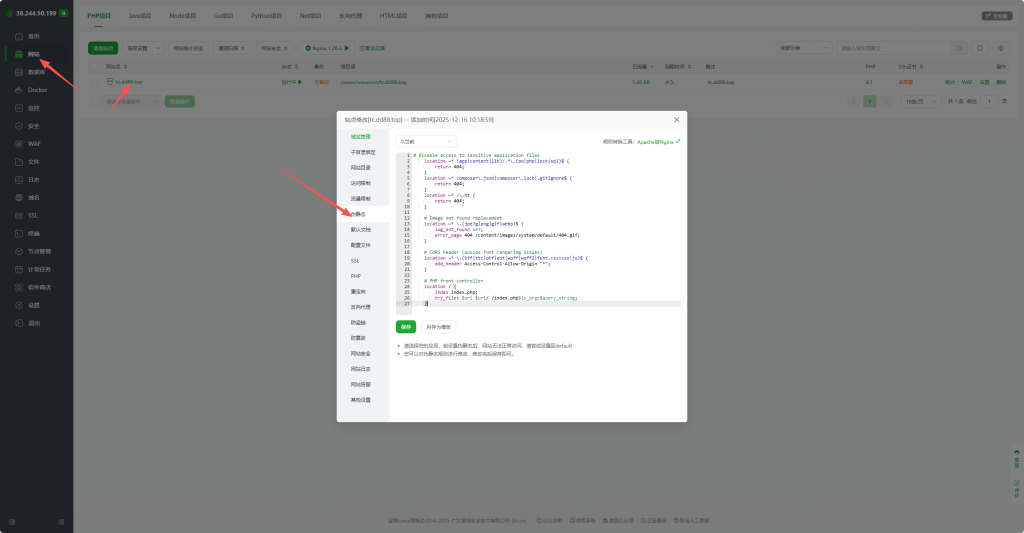The height and width of the screenshot is (533, 1024).
Task: Switch to Python项目 tab at top
Action: pos(266,16)
